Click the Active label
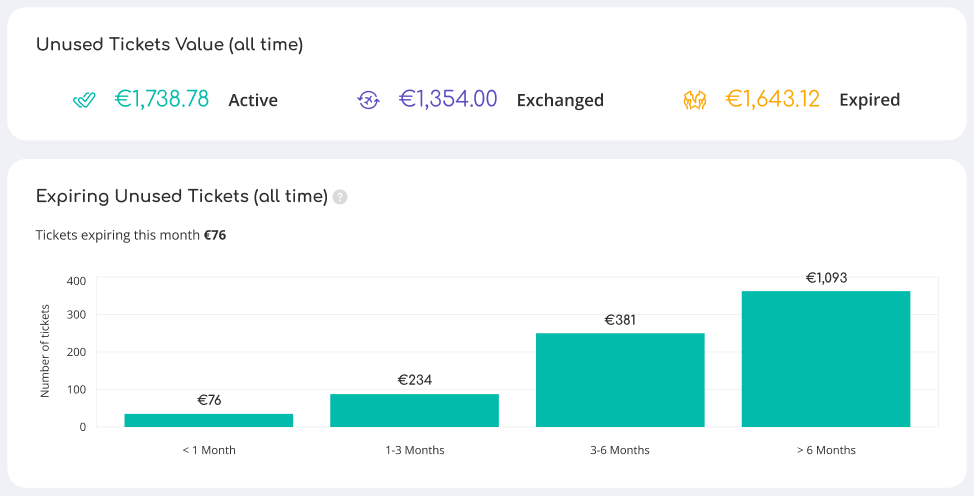Screen dimensions: 974x496 (x=253, y=100)
